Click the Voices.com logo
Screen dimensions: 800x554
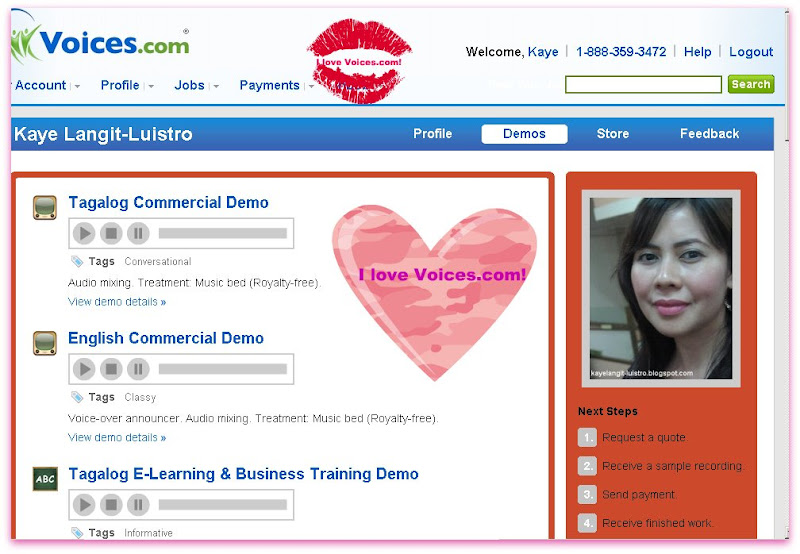pos(101,43)
